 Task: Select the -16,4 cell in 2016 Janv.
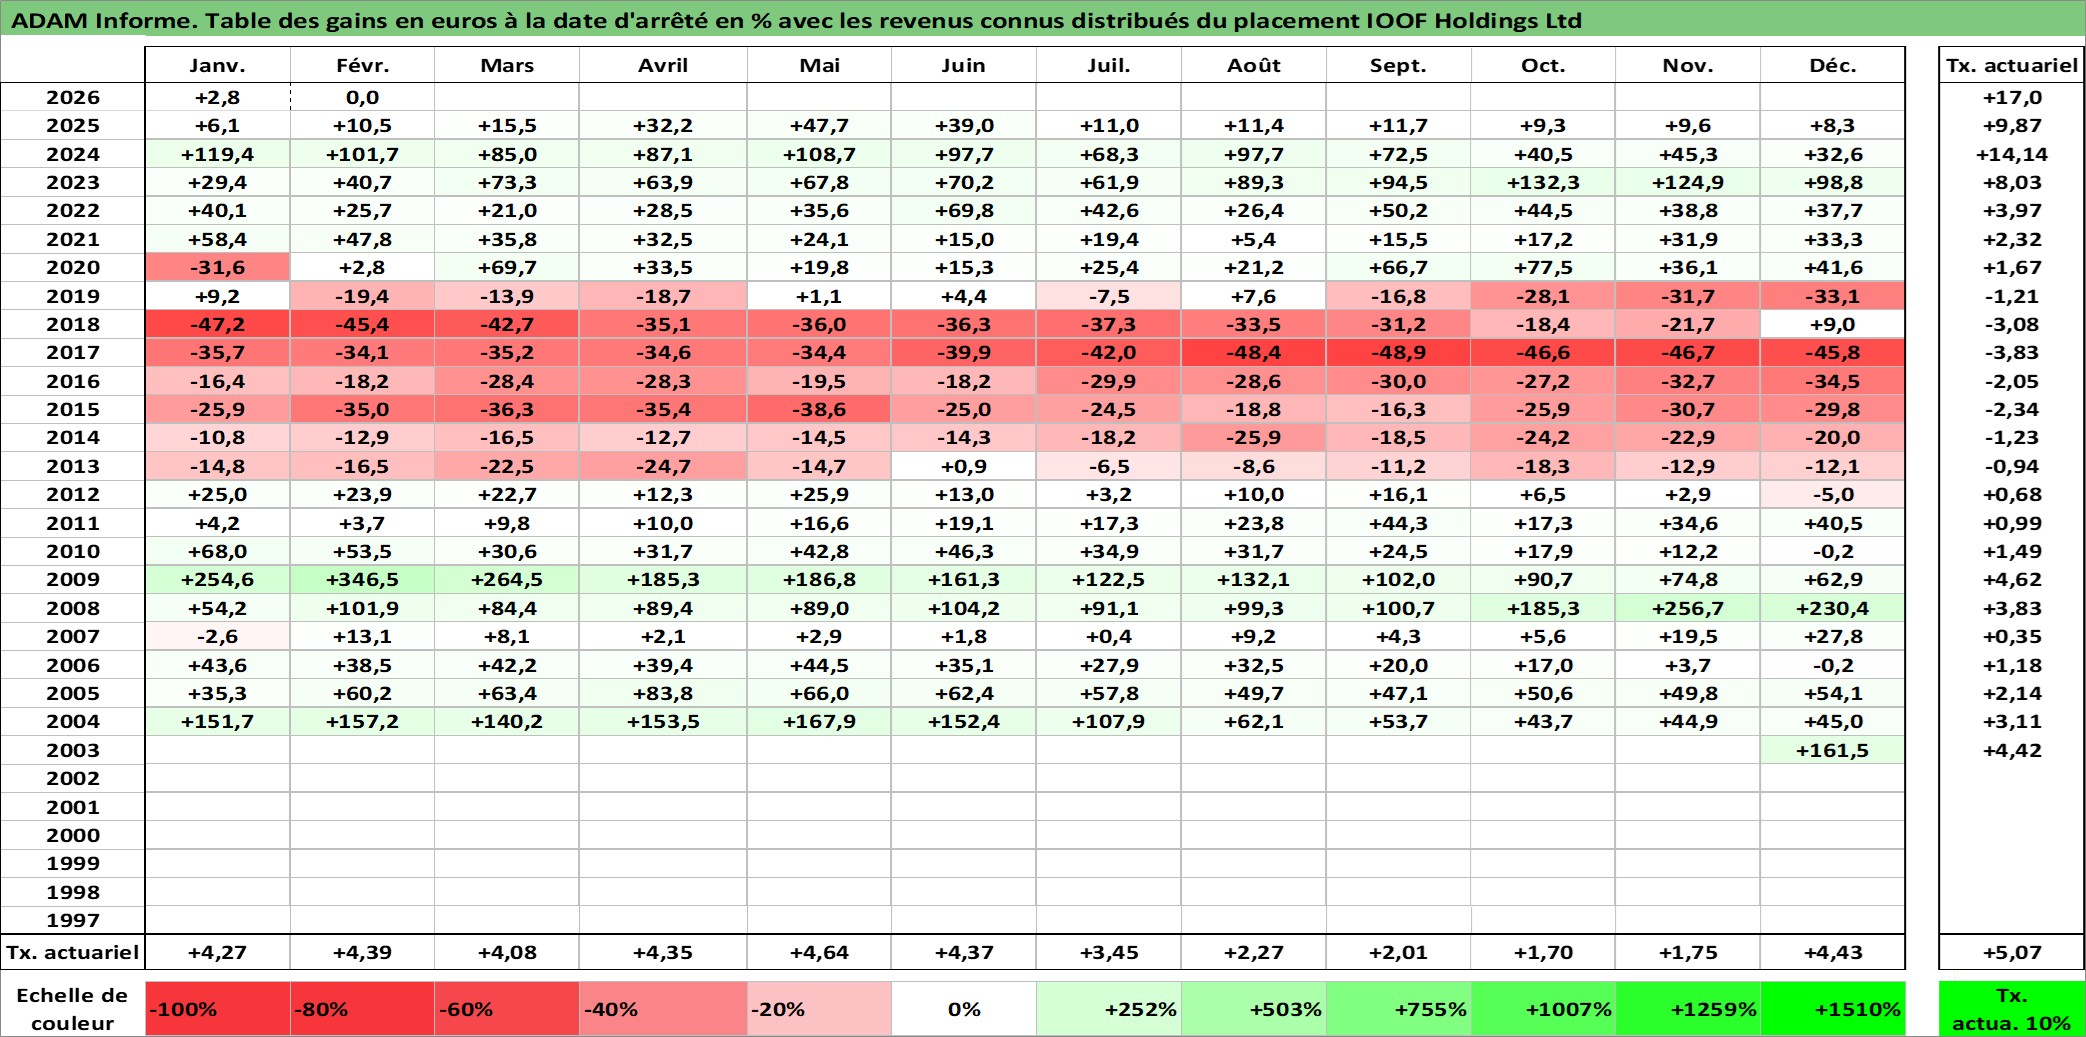[x=218, y=381]
